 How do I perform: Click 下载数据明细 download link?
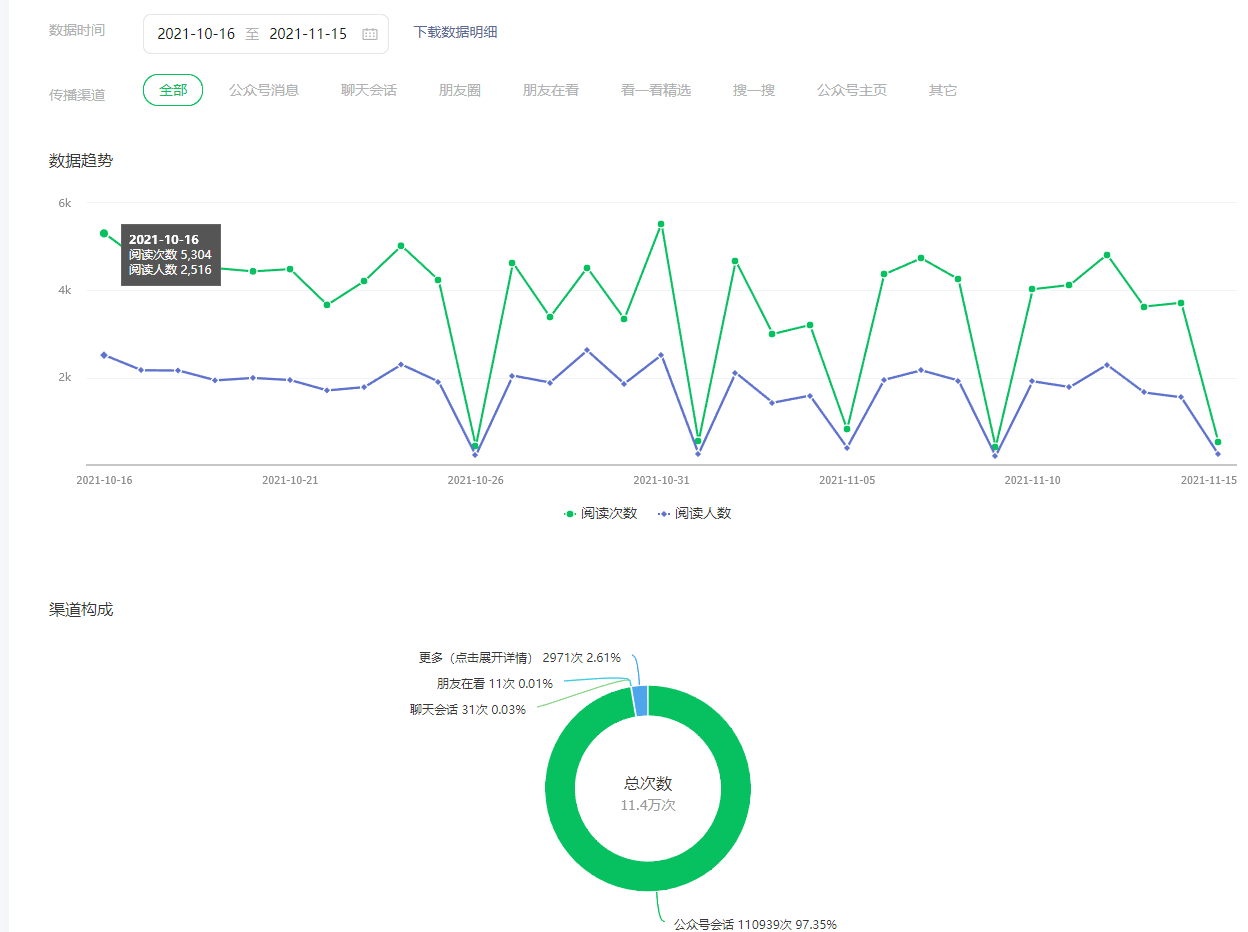[x=456, y=32]
